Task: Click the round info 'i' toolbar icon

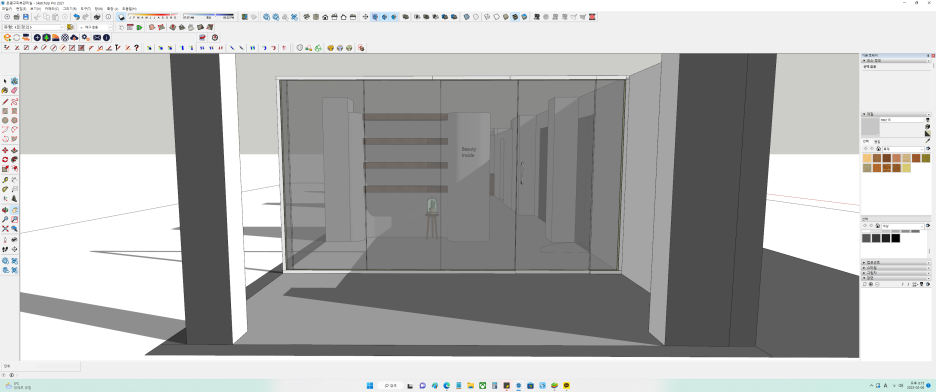Action: click(106, 38)
